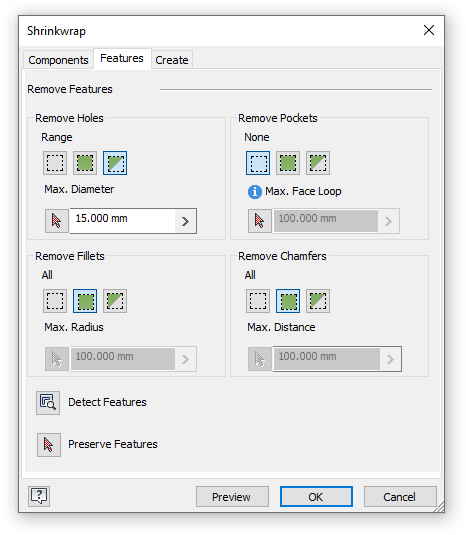Viewport: 466px width, 535px height.
Task: Click the Max. Face Loop selection arrow icon
Action: coord(260,221)
